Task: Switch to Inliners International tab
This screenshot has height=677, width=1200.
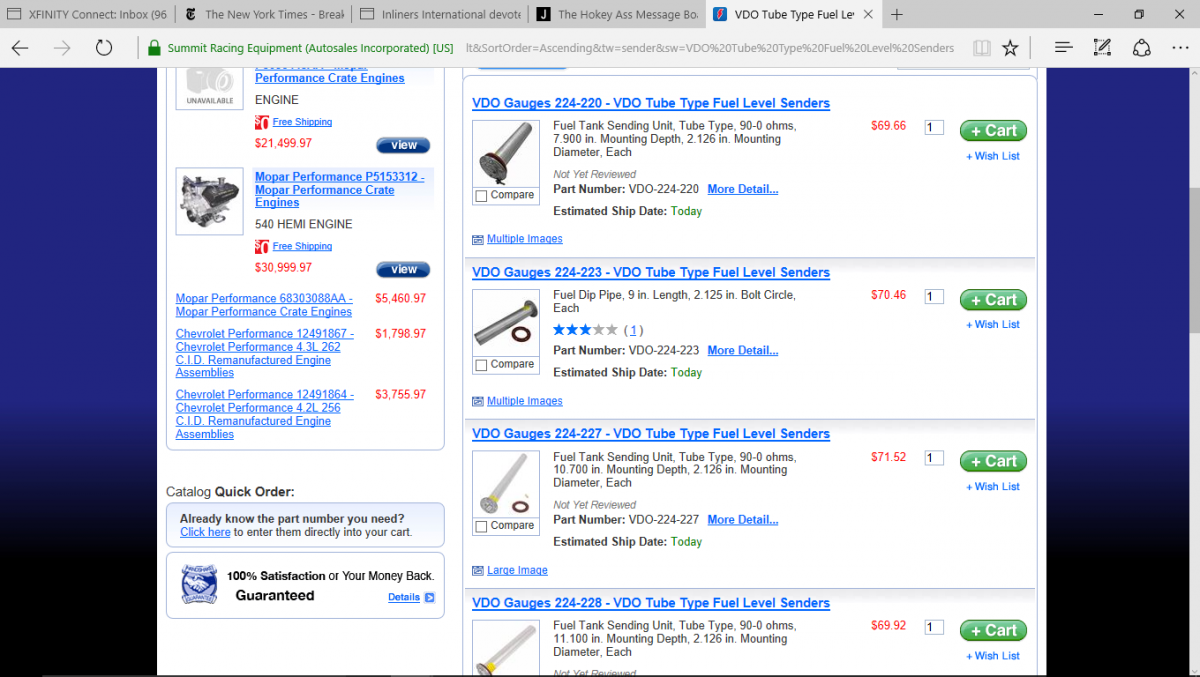Action: [x=440, y=14]
